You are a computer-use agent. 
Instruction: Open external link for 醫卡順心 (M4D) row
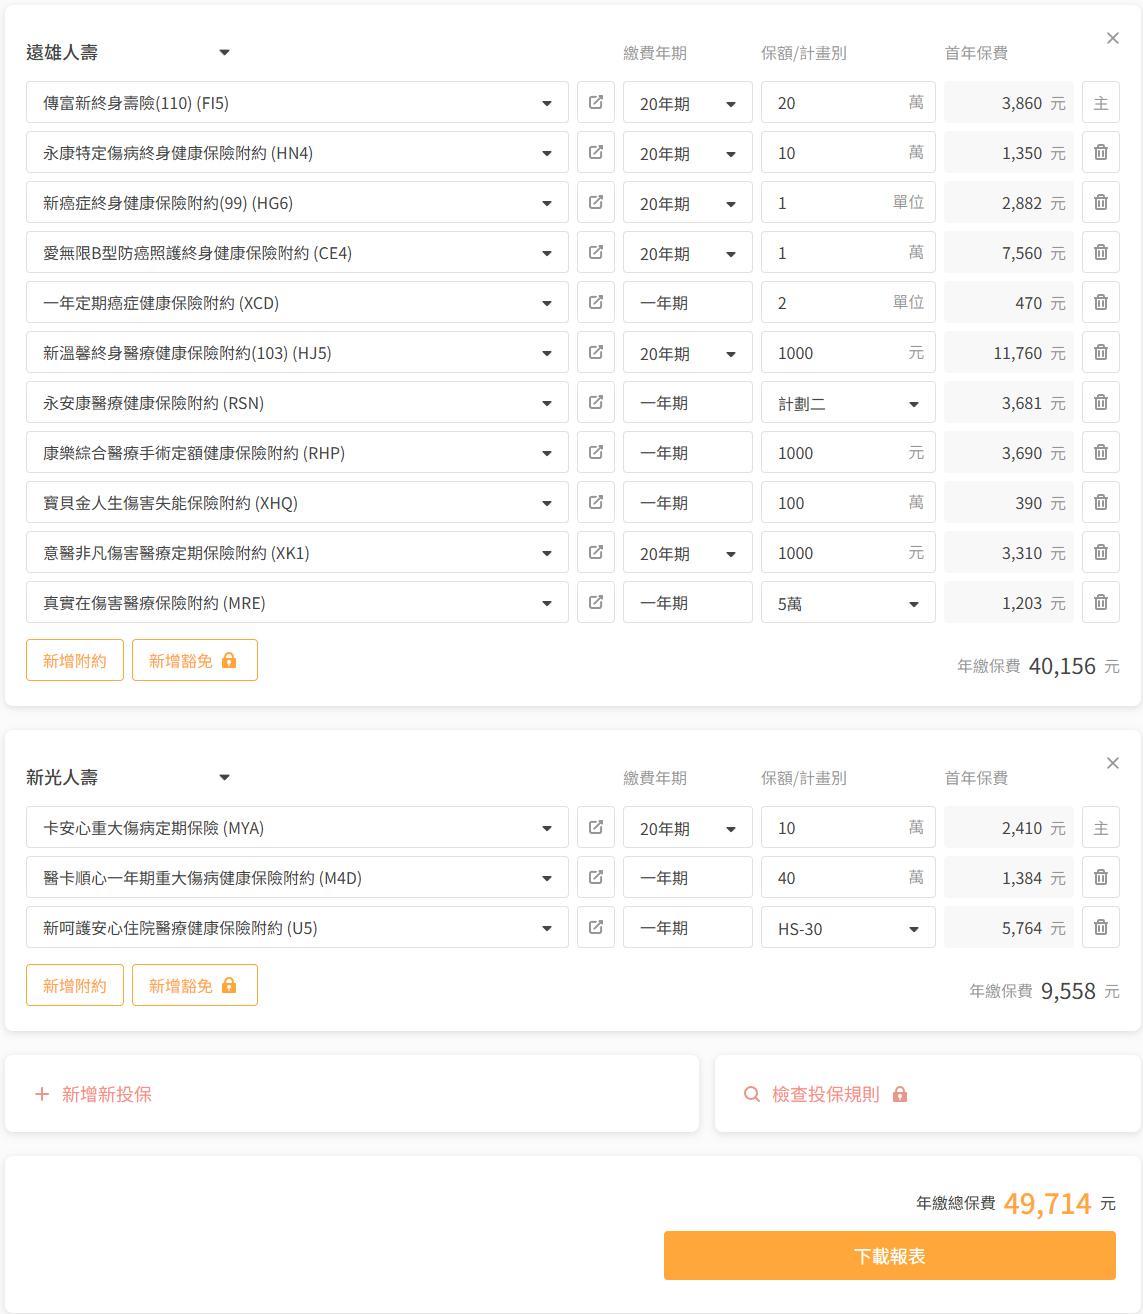[596, 877]
